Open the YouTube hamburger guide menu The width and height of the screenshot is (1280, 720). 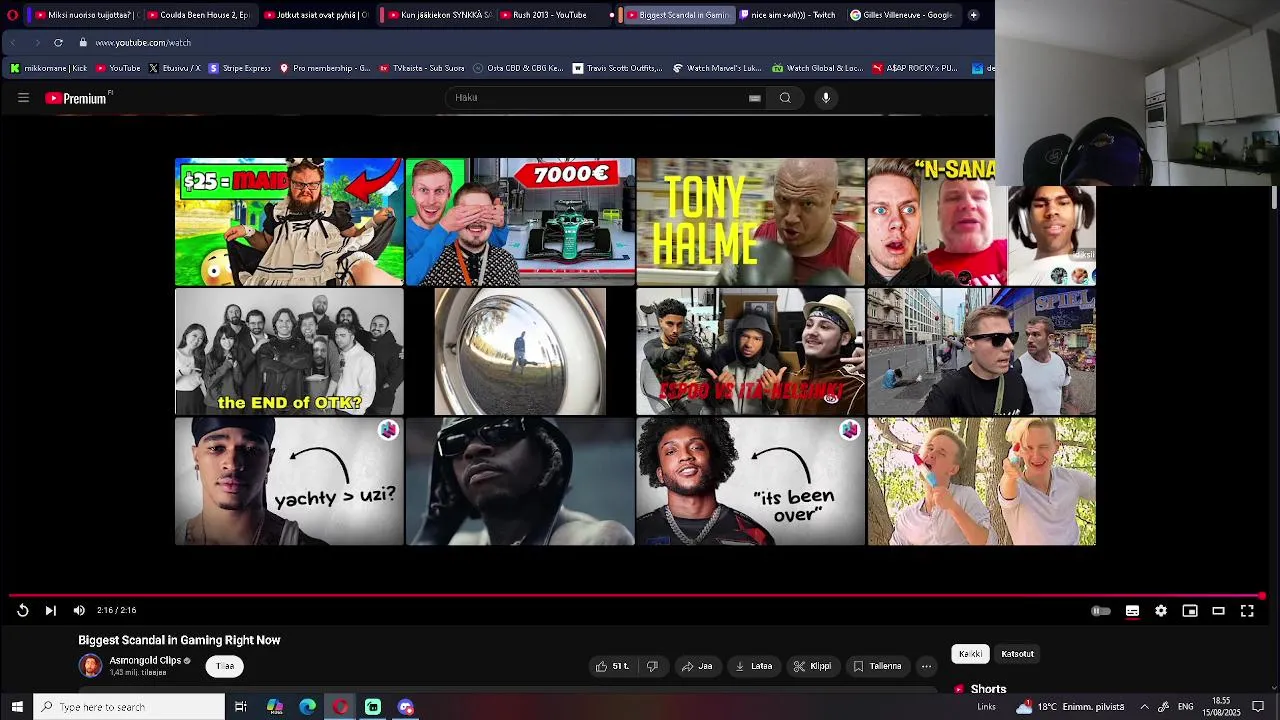click(23, 97)
